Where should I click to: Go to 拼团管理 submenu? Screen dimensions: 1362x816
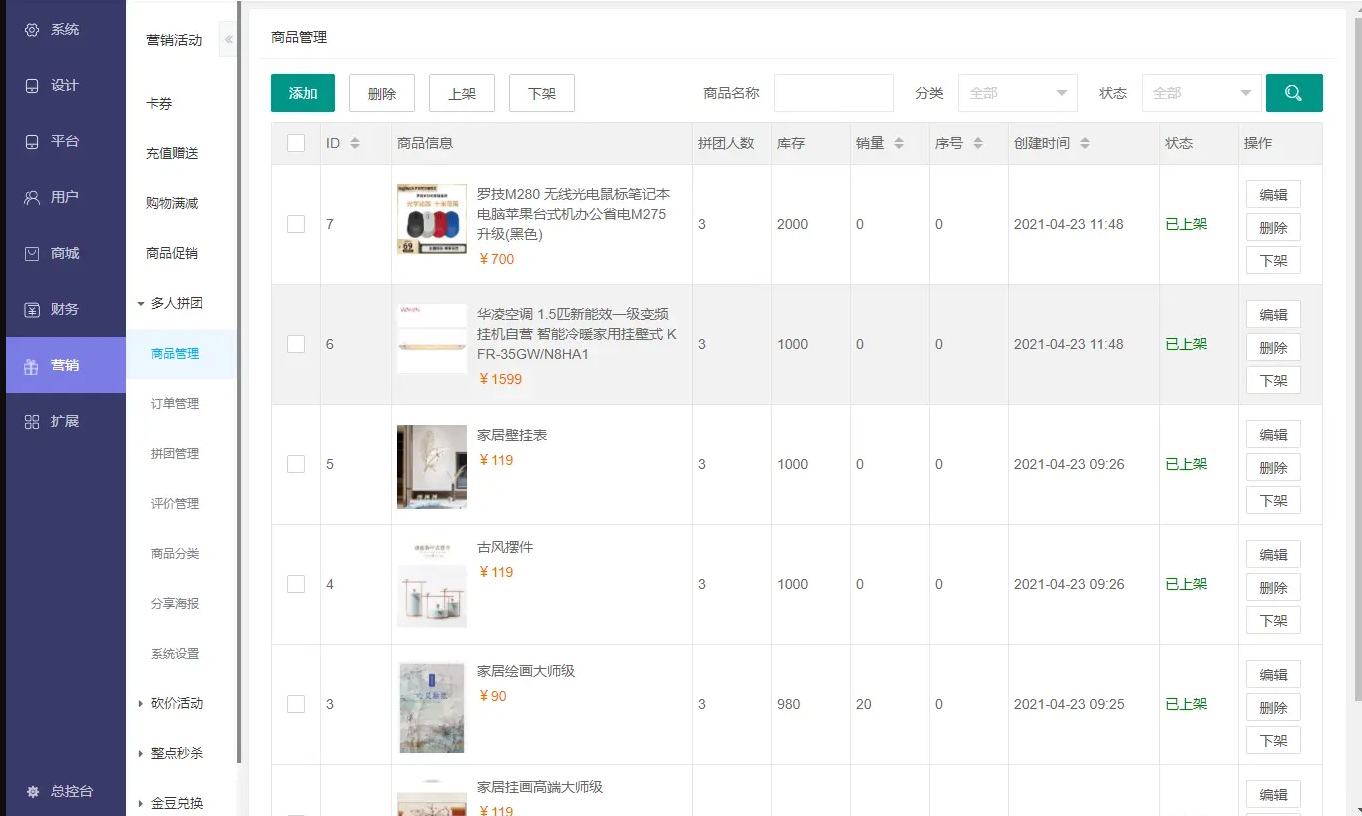175,454
